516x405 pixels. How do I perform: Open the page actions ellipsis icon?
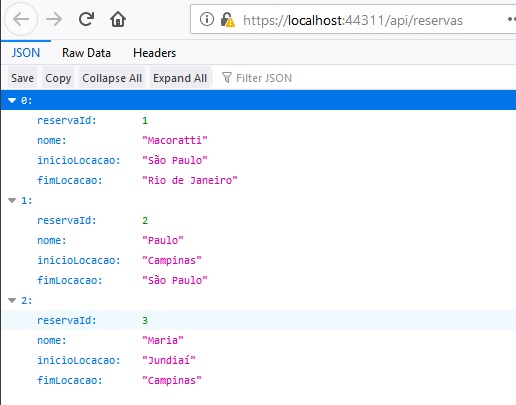coord(512,19)
